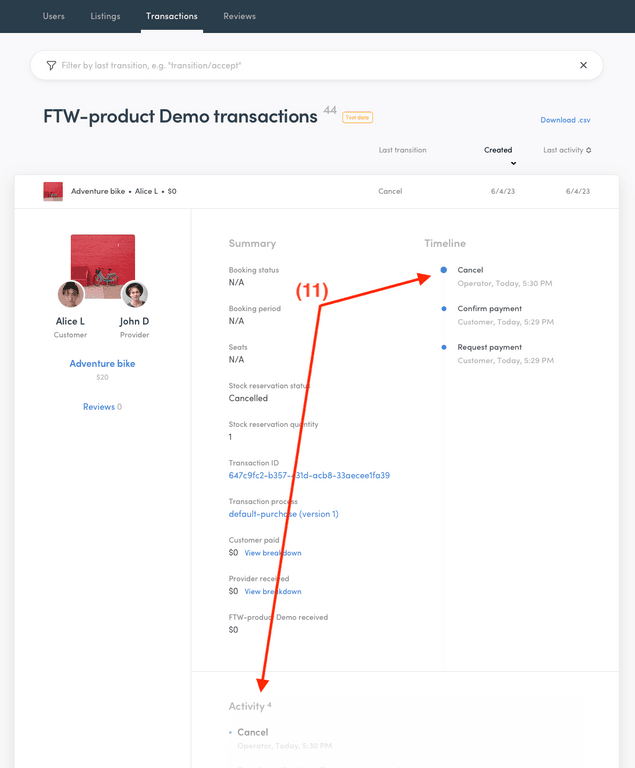Switch to the Users tab

point(54,16)
